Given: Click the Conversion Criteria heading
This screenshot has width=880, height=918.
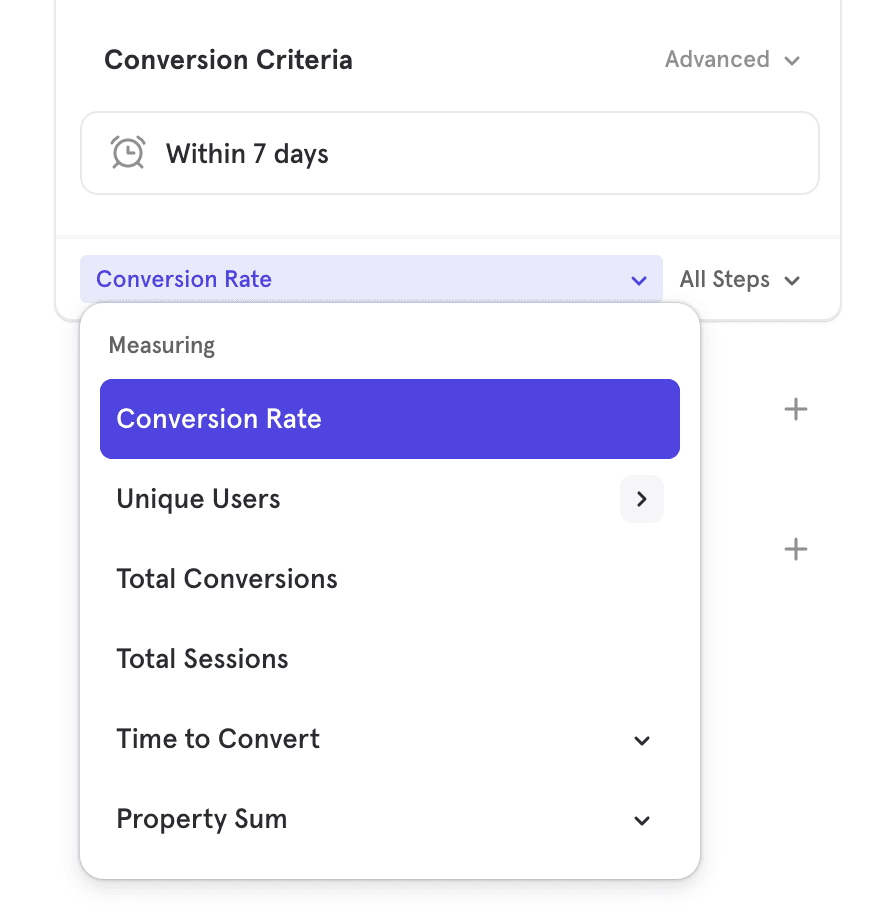Looking at the screenshot, I should click(228, 60).
